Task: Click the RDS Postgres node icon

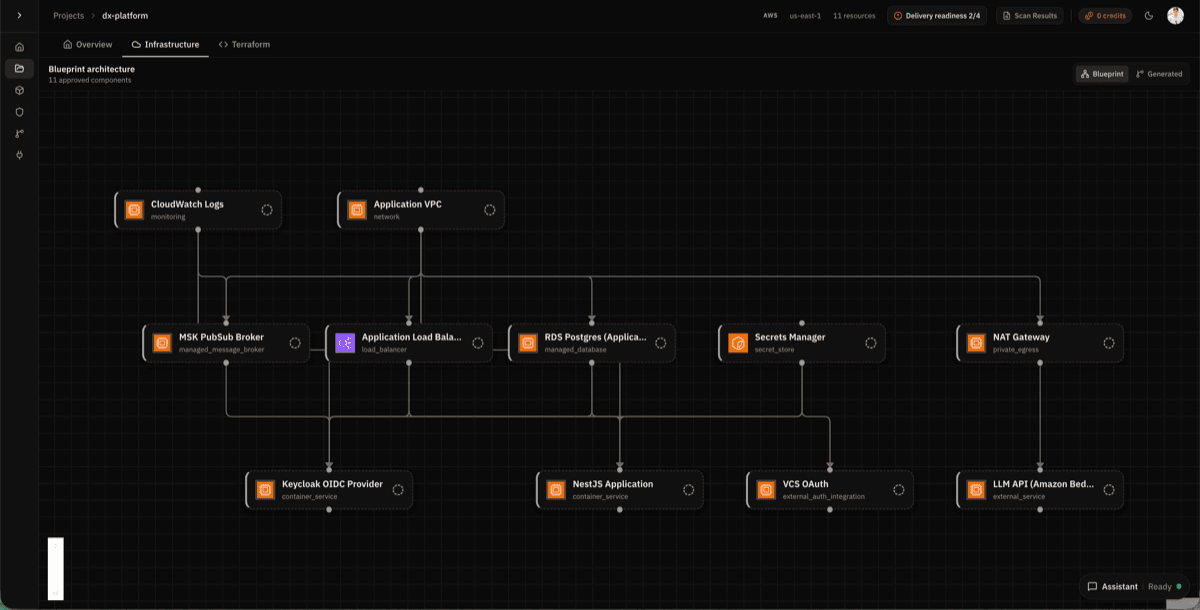Action: pyautogui.click(x=528, y=343)
